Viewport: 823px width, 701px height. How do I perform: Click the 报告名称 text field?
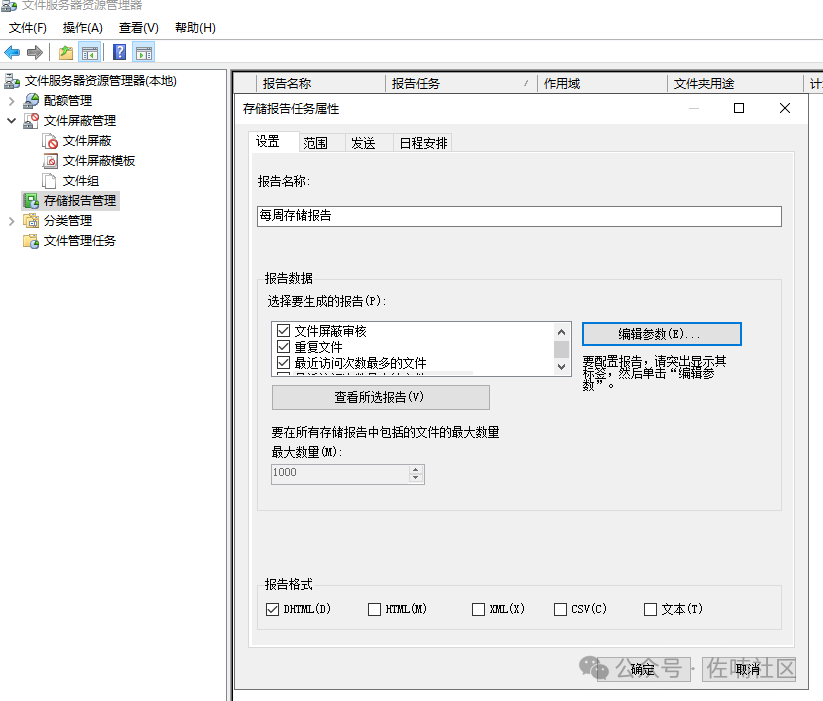[x=519, y=216]
